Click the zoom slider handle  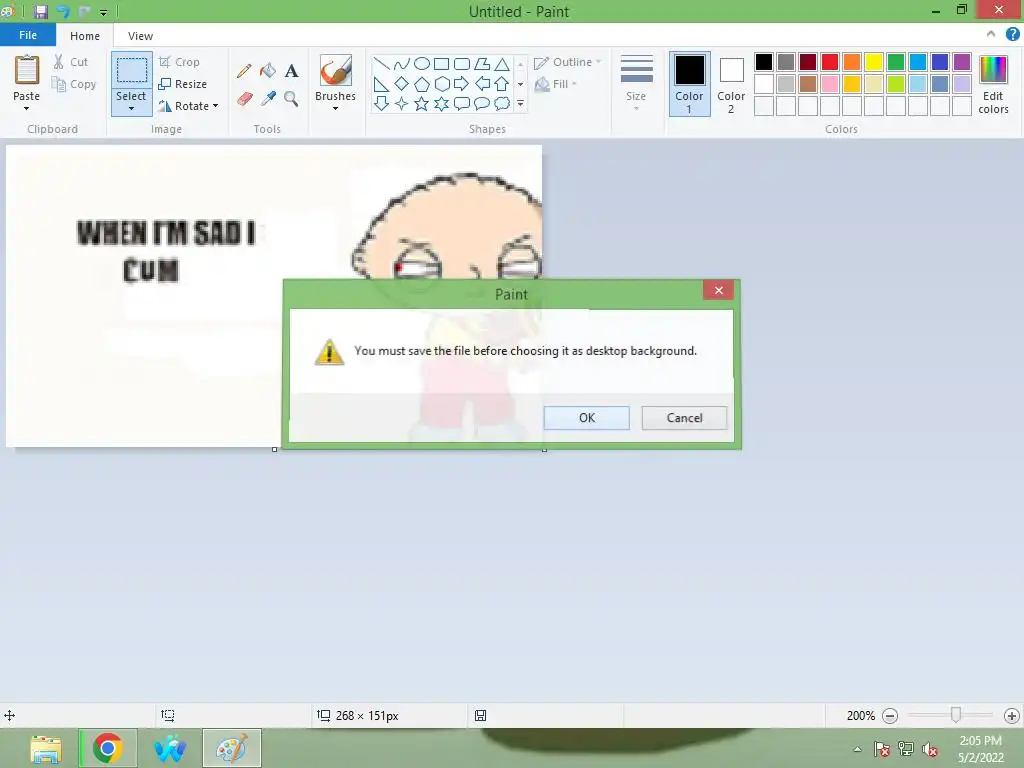tap(955, 715)
